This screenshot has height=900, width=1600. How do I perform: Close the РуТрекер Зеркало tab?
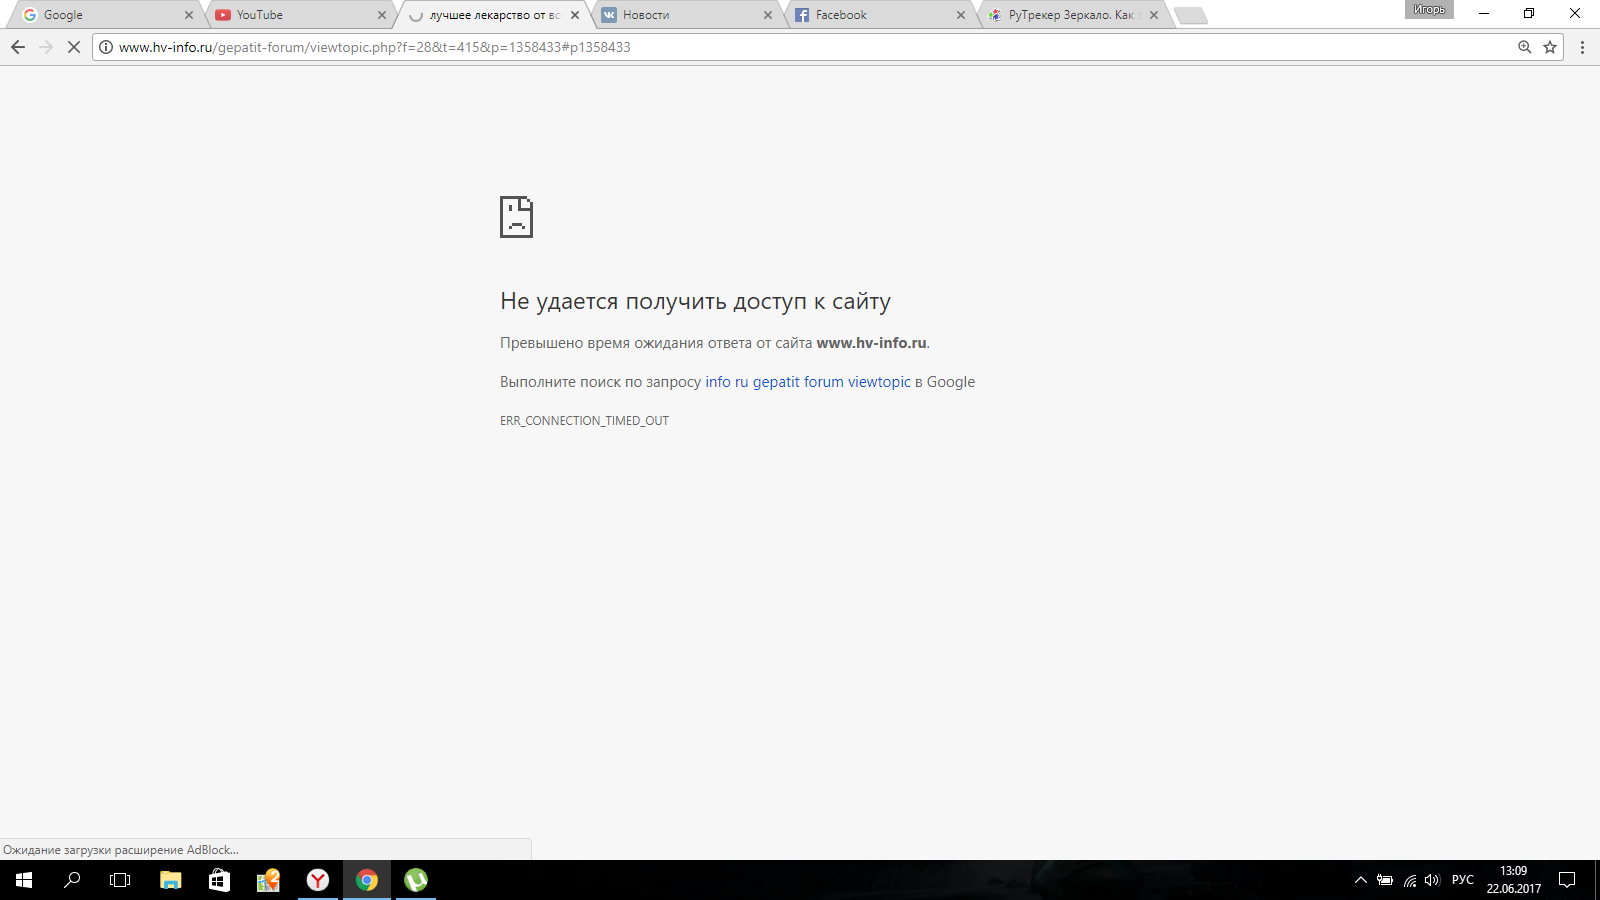1154,15
